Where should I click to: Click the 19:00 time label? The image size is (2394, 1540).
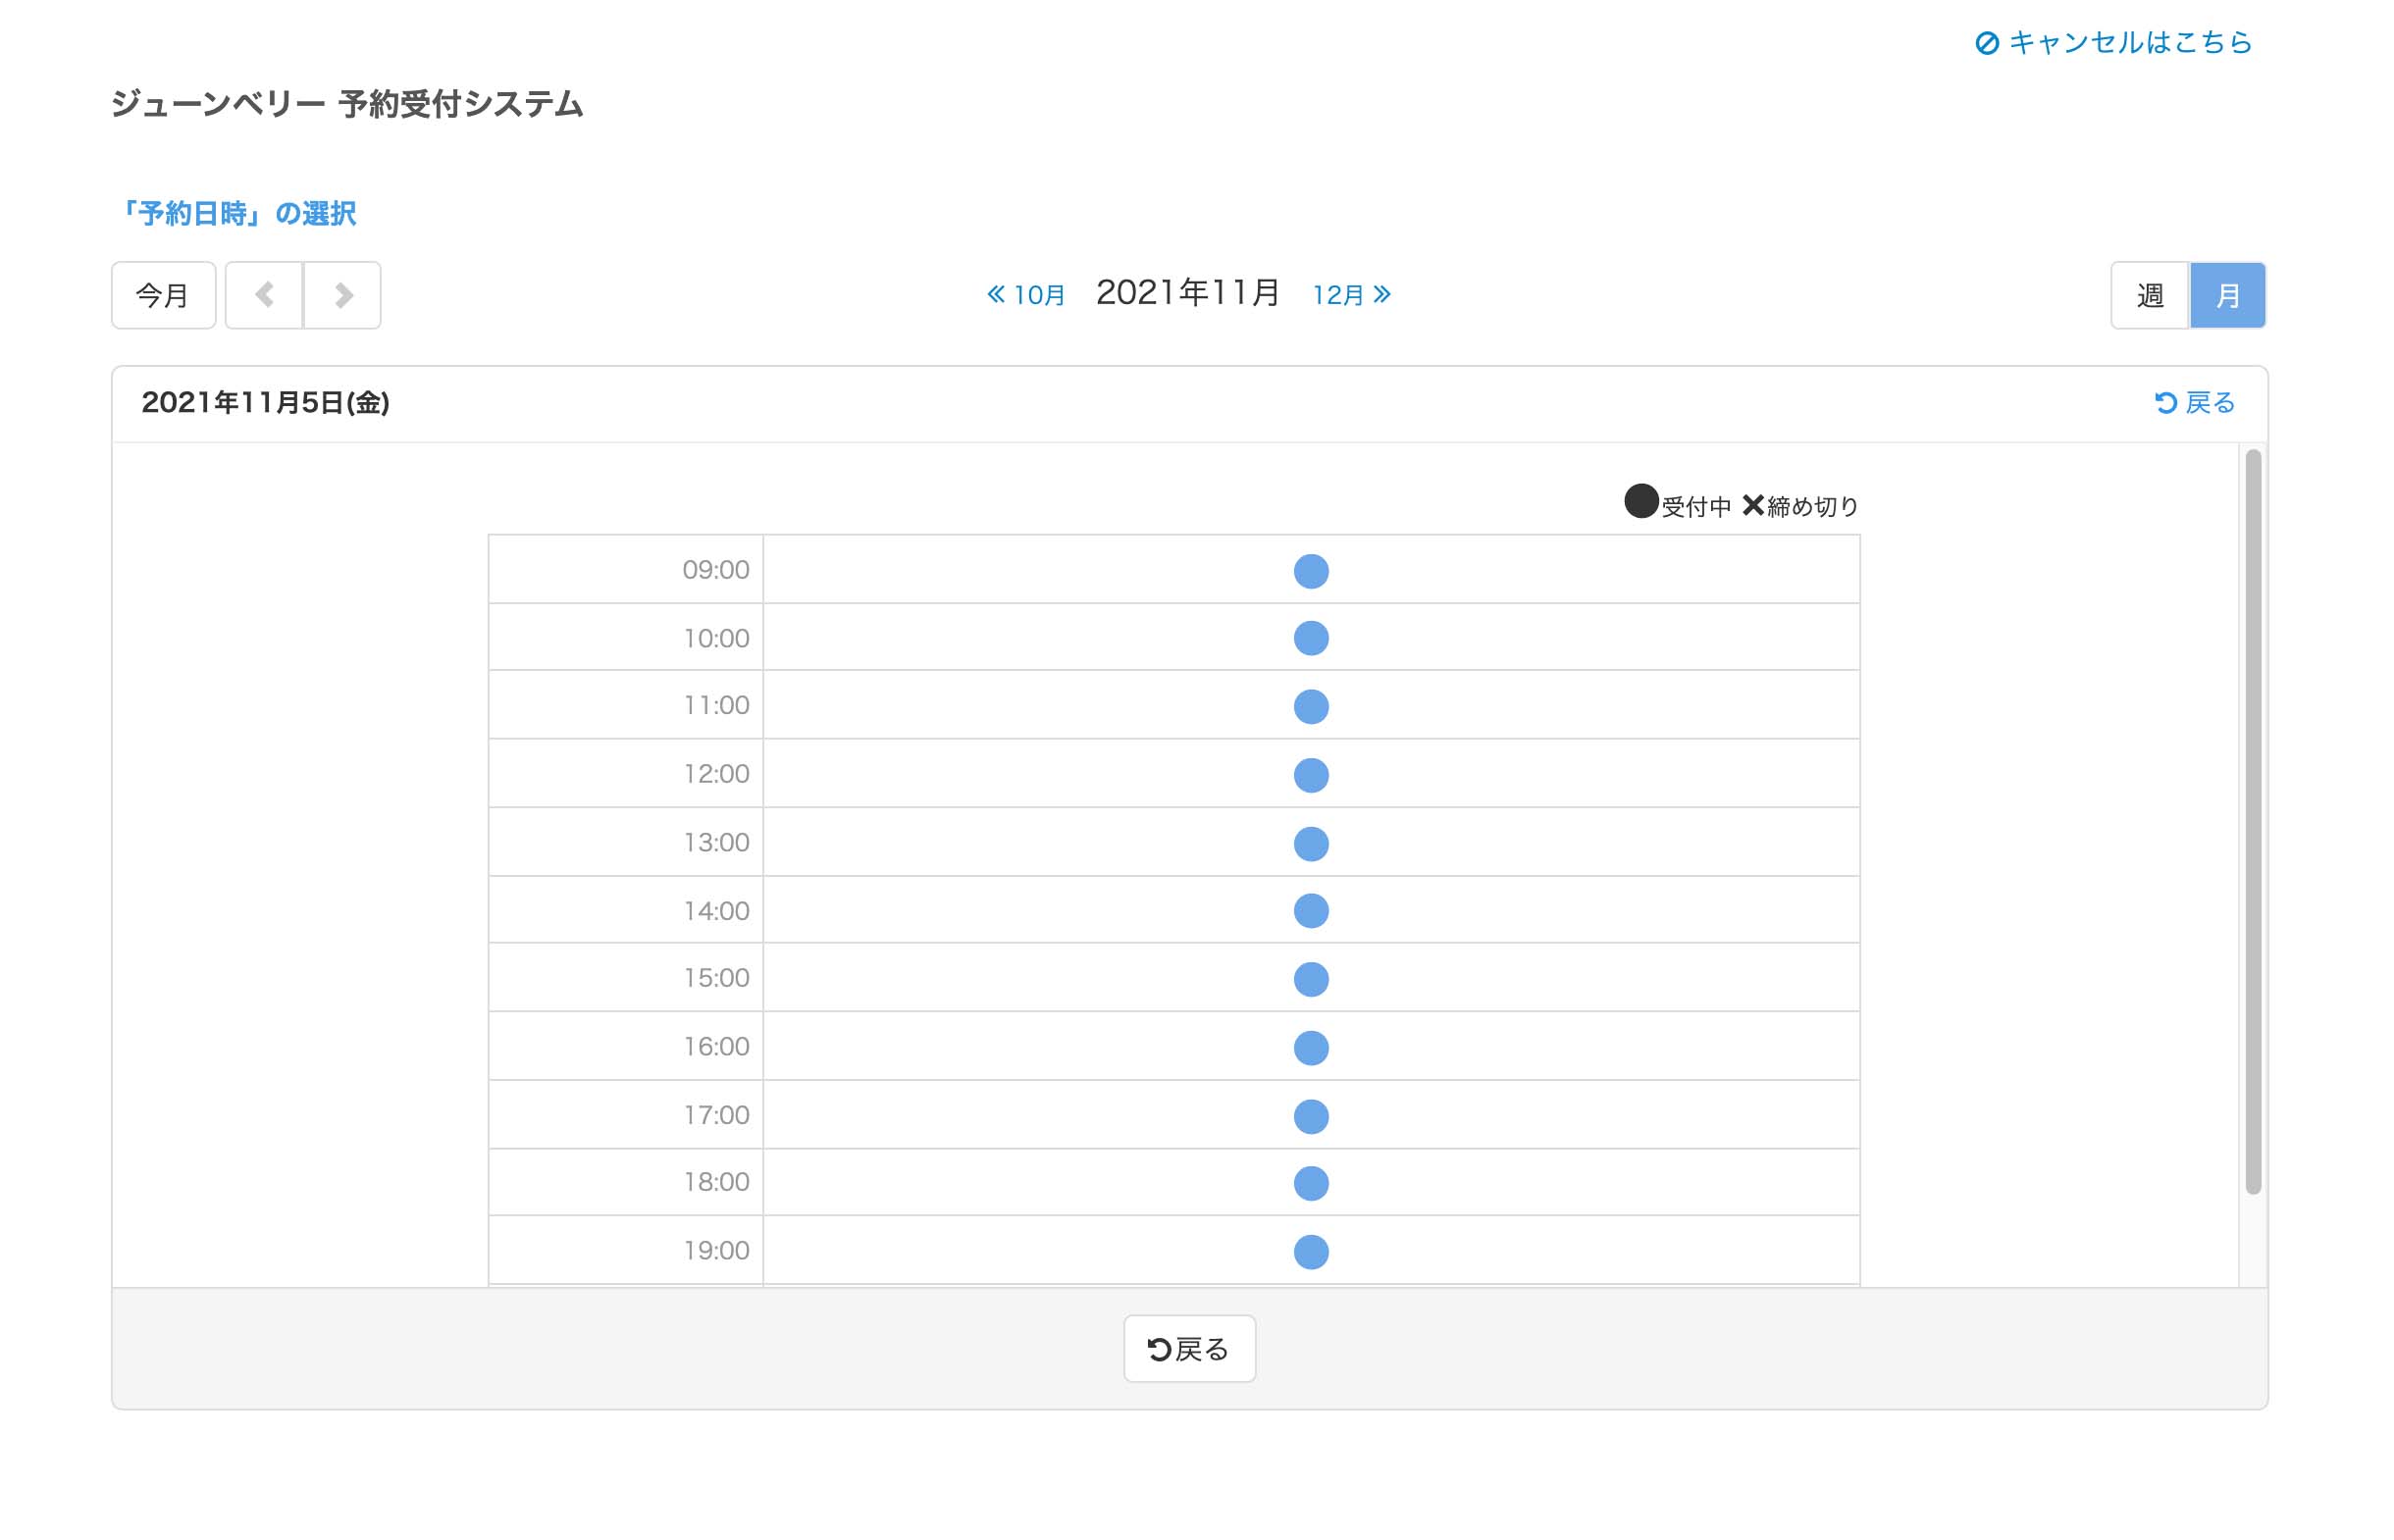coord(716,1251)
